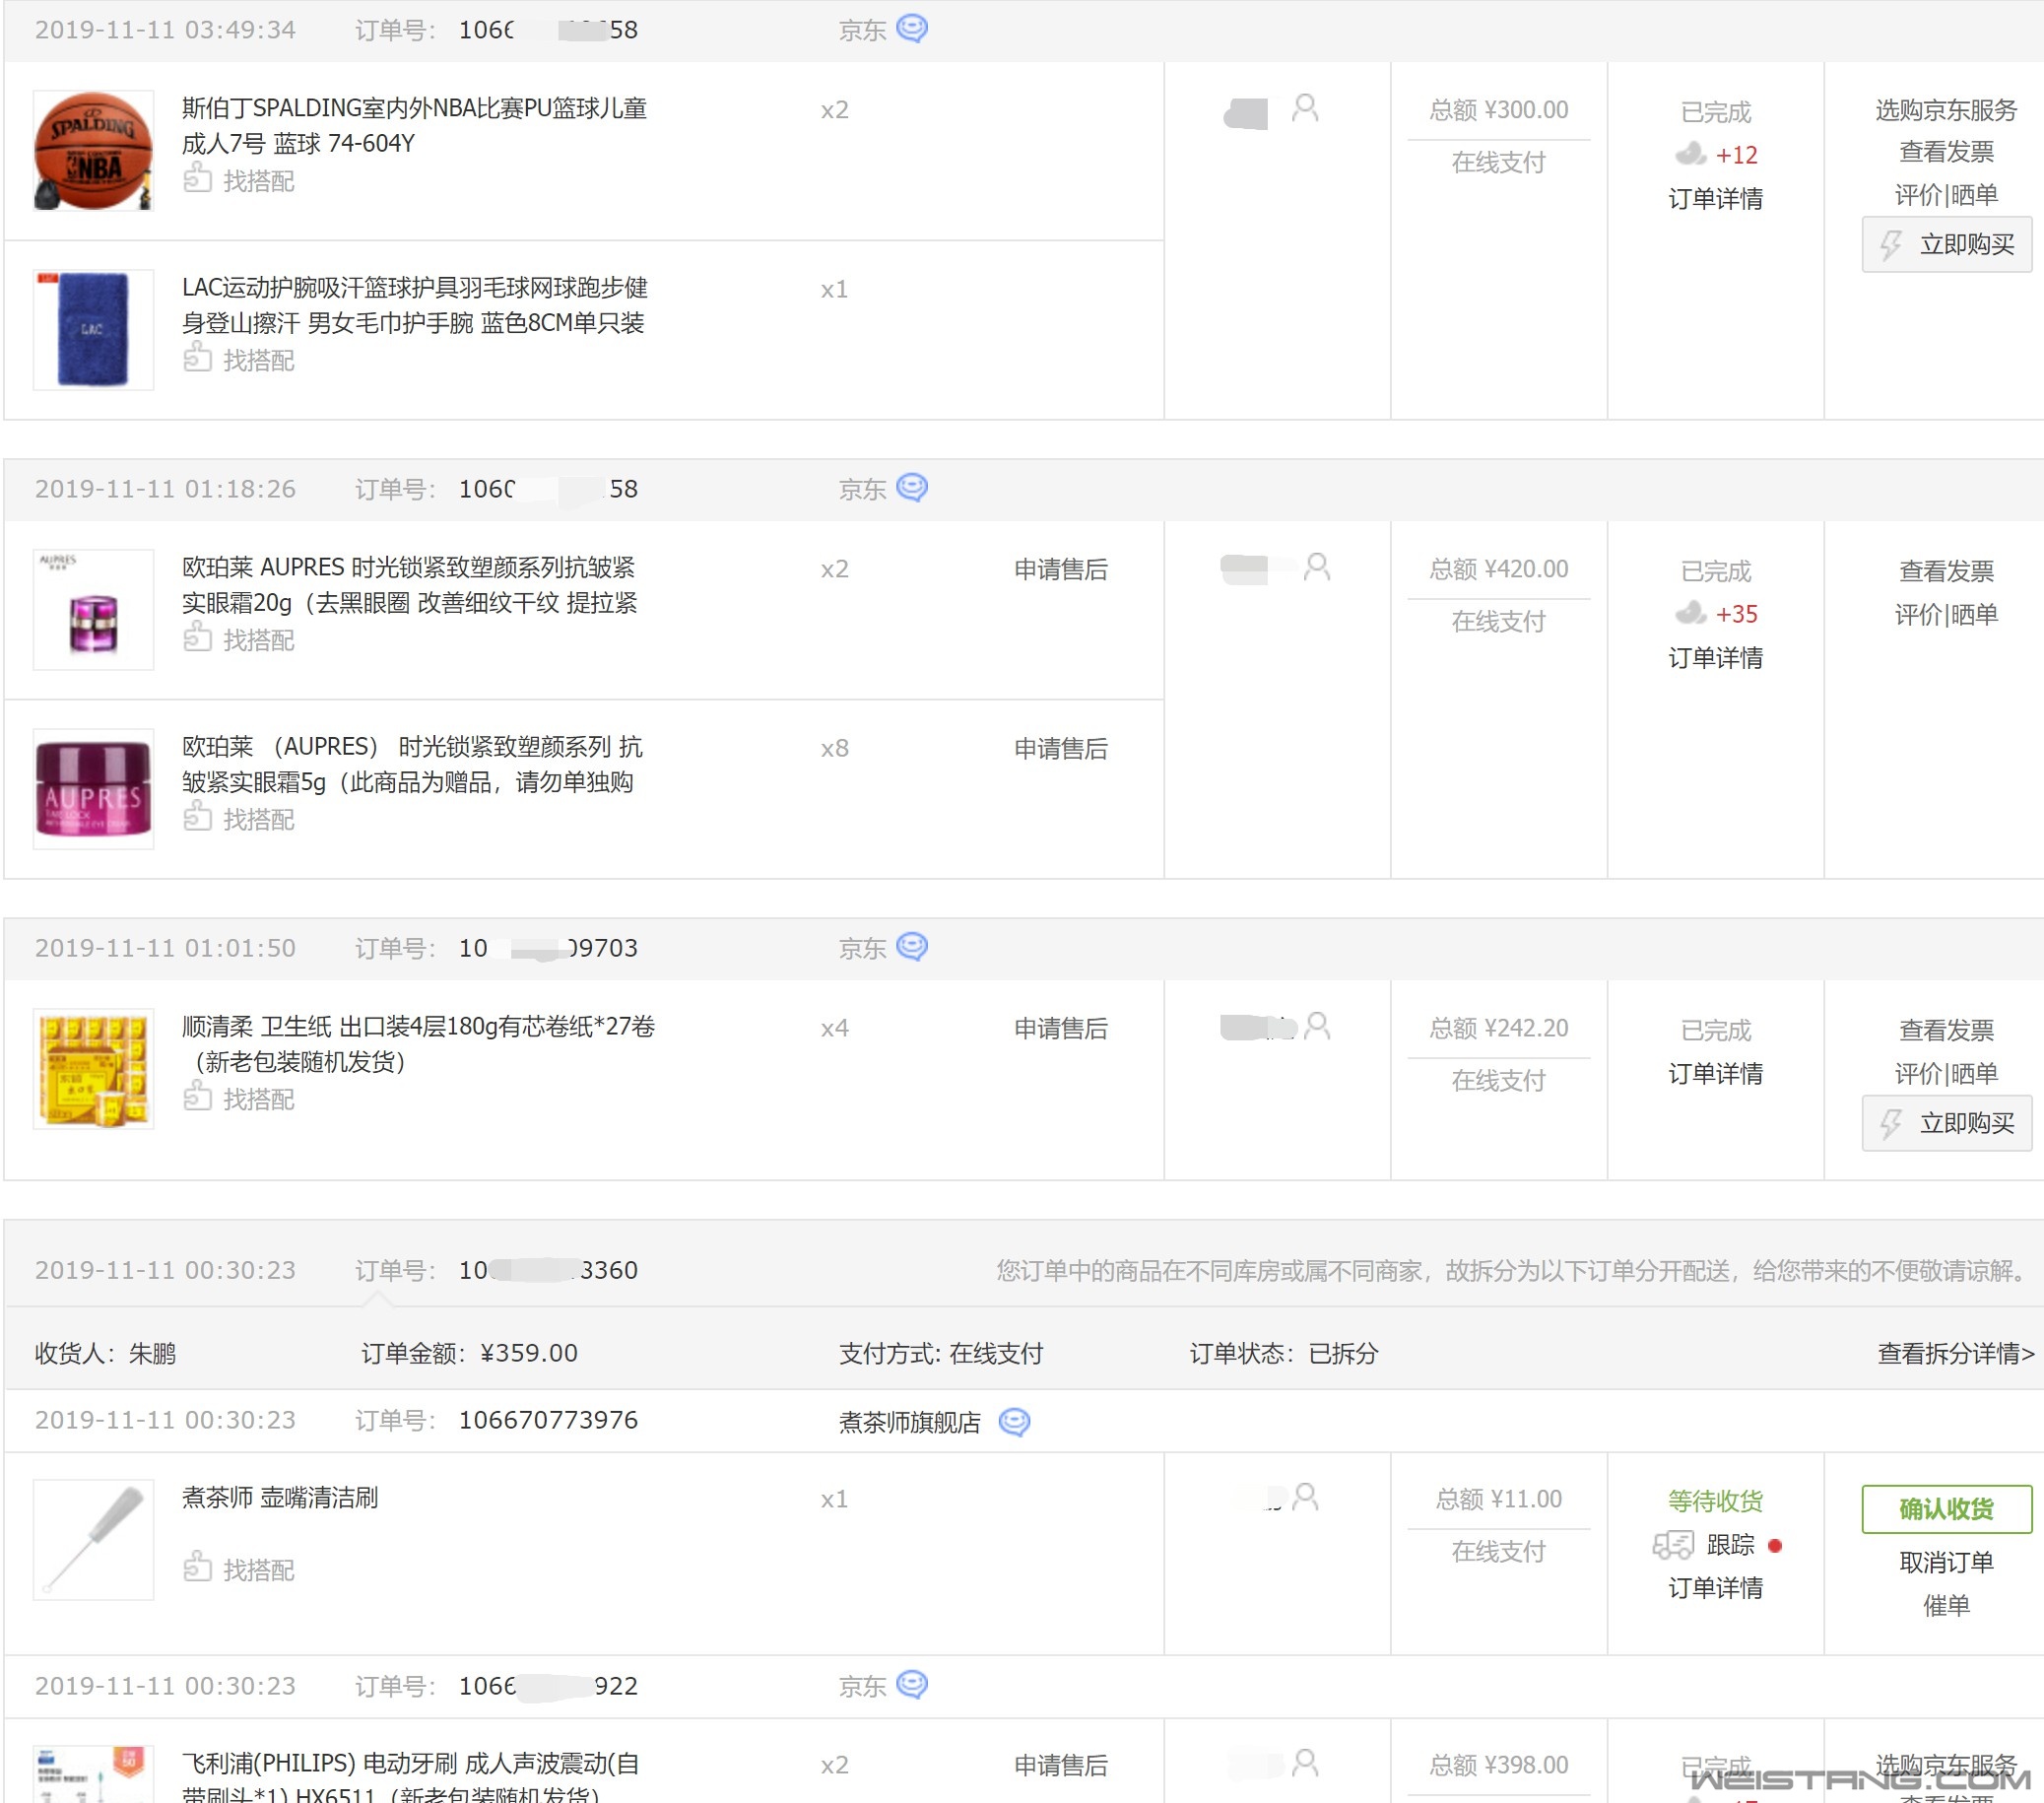Click the +12 JD beans reward icon
The width and height of the screenshot is (2044, 1803).
pos(1690,154)
